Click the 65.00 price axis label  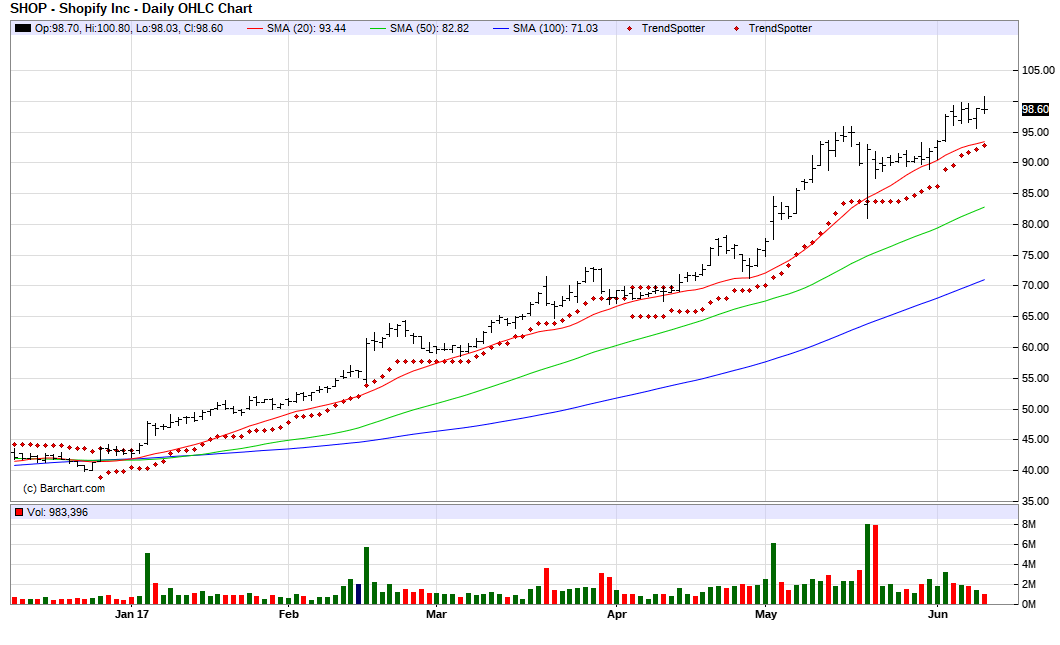click(1035, 316)
